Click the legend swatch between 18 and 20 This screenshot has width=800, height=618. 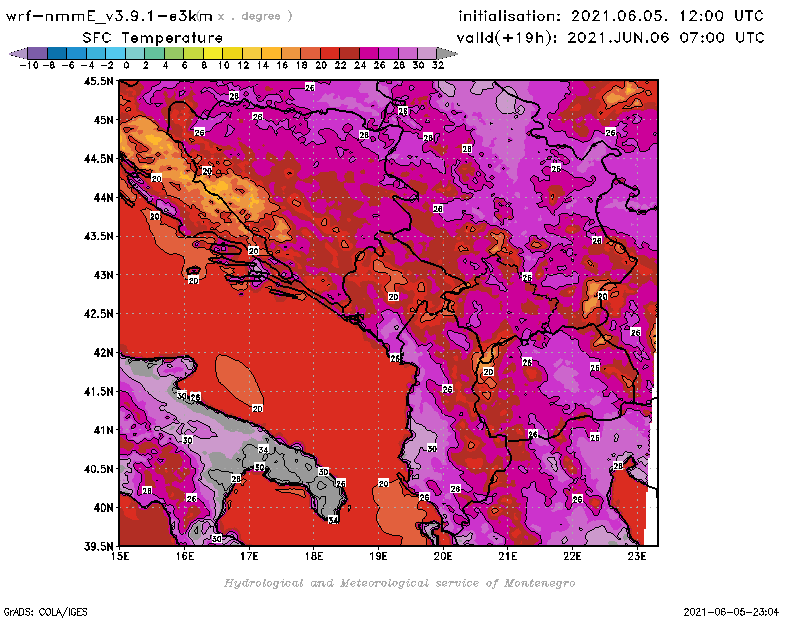tap(310, 53)
